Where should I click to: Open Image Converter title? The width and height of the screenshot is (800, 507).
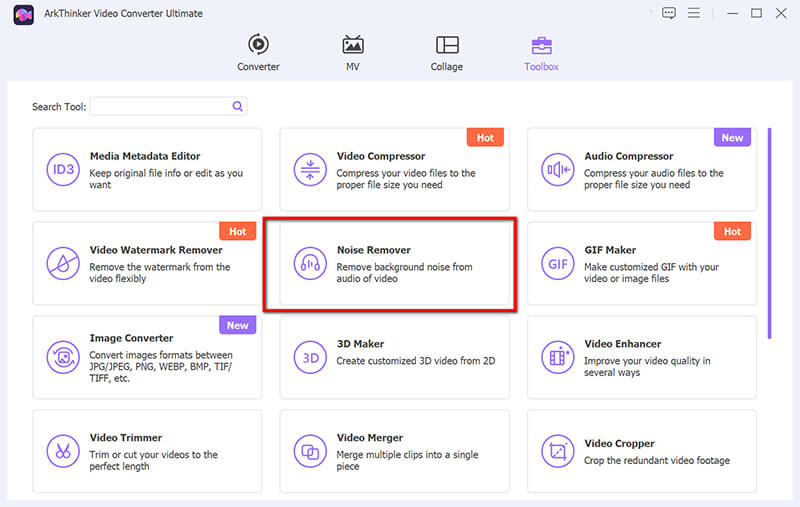[131, 338]
